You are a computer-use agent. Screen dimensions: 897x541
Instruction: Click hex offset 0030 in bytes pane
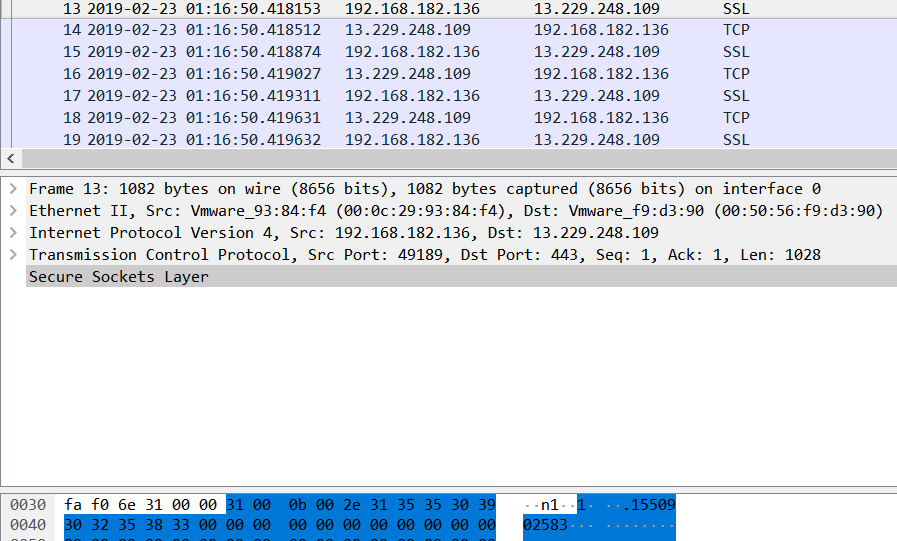pos(28,505)
